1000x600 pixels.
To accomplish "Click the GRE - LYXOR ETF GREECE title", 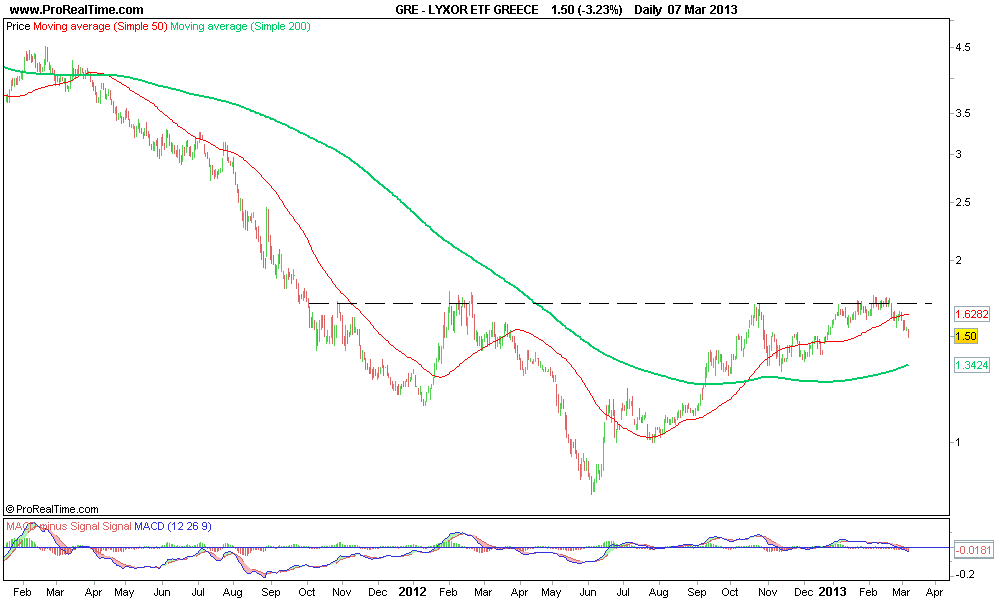I will pyautogui.click(x=466, y=10).
